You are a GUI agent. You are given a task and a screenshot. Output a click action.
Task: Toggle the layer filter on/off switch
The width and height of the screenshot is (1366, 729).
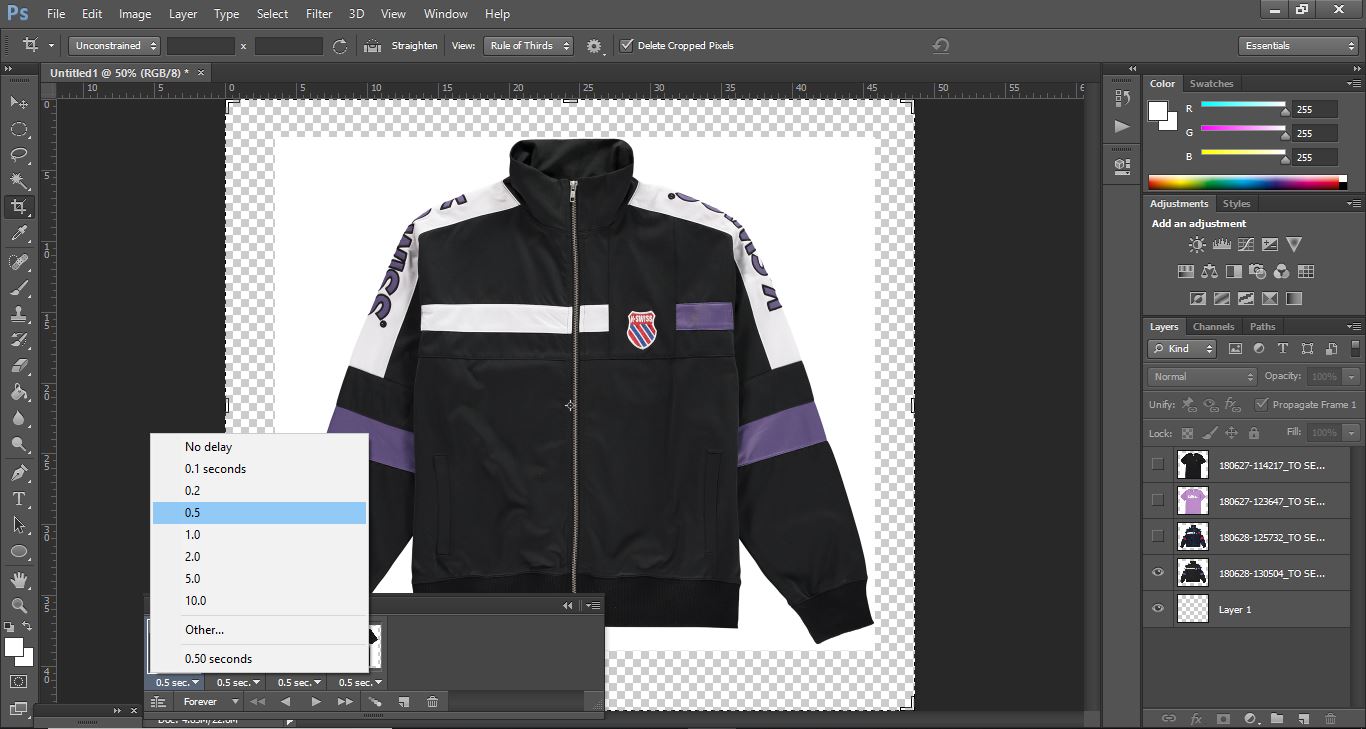click(x=1358, y=349)
